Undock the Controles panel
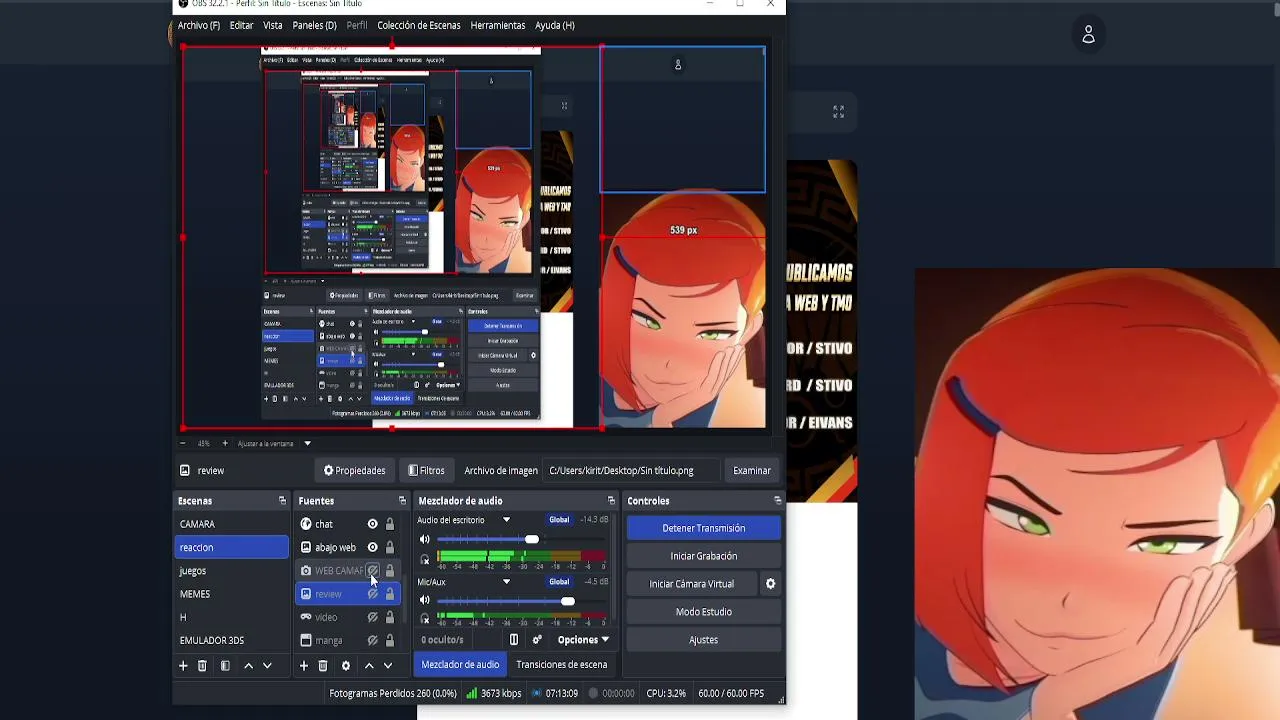This screenshot has height=720, width=1280. (777, 501)
